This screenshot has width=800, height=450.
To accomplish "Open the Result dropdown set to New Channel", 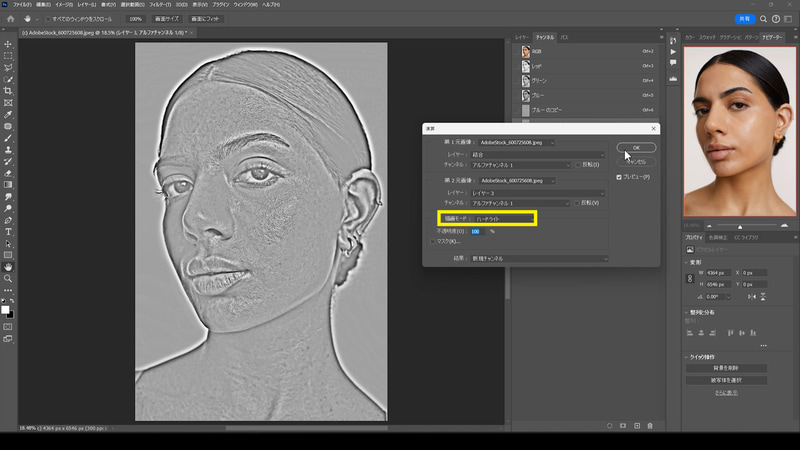I will tap(542, 259).
